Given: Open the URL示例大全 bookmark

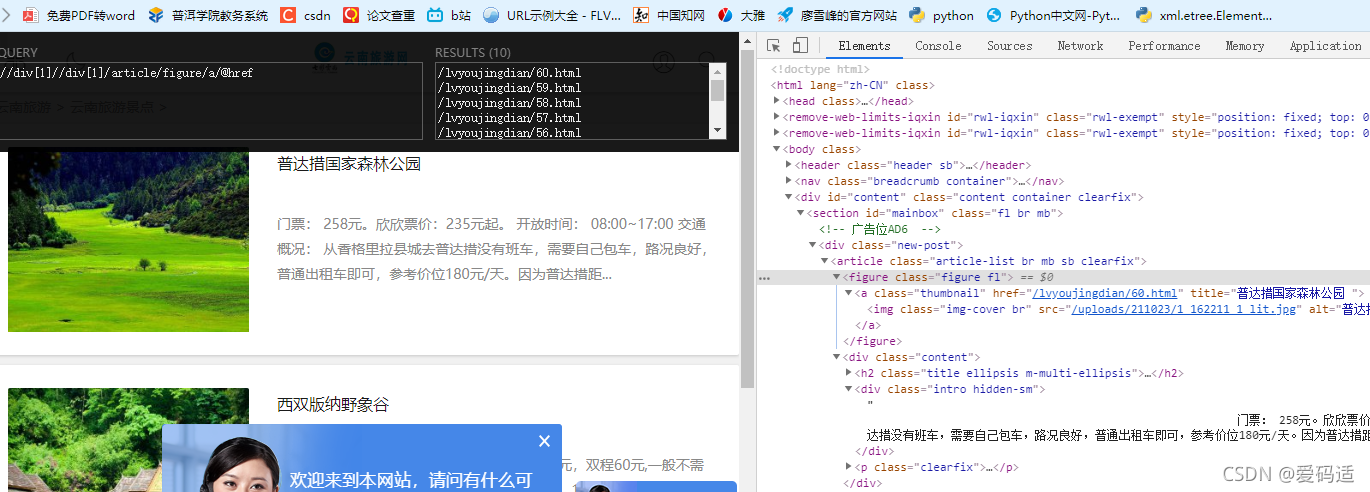Looking at the screenshot, I should 551,15.
